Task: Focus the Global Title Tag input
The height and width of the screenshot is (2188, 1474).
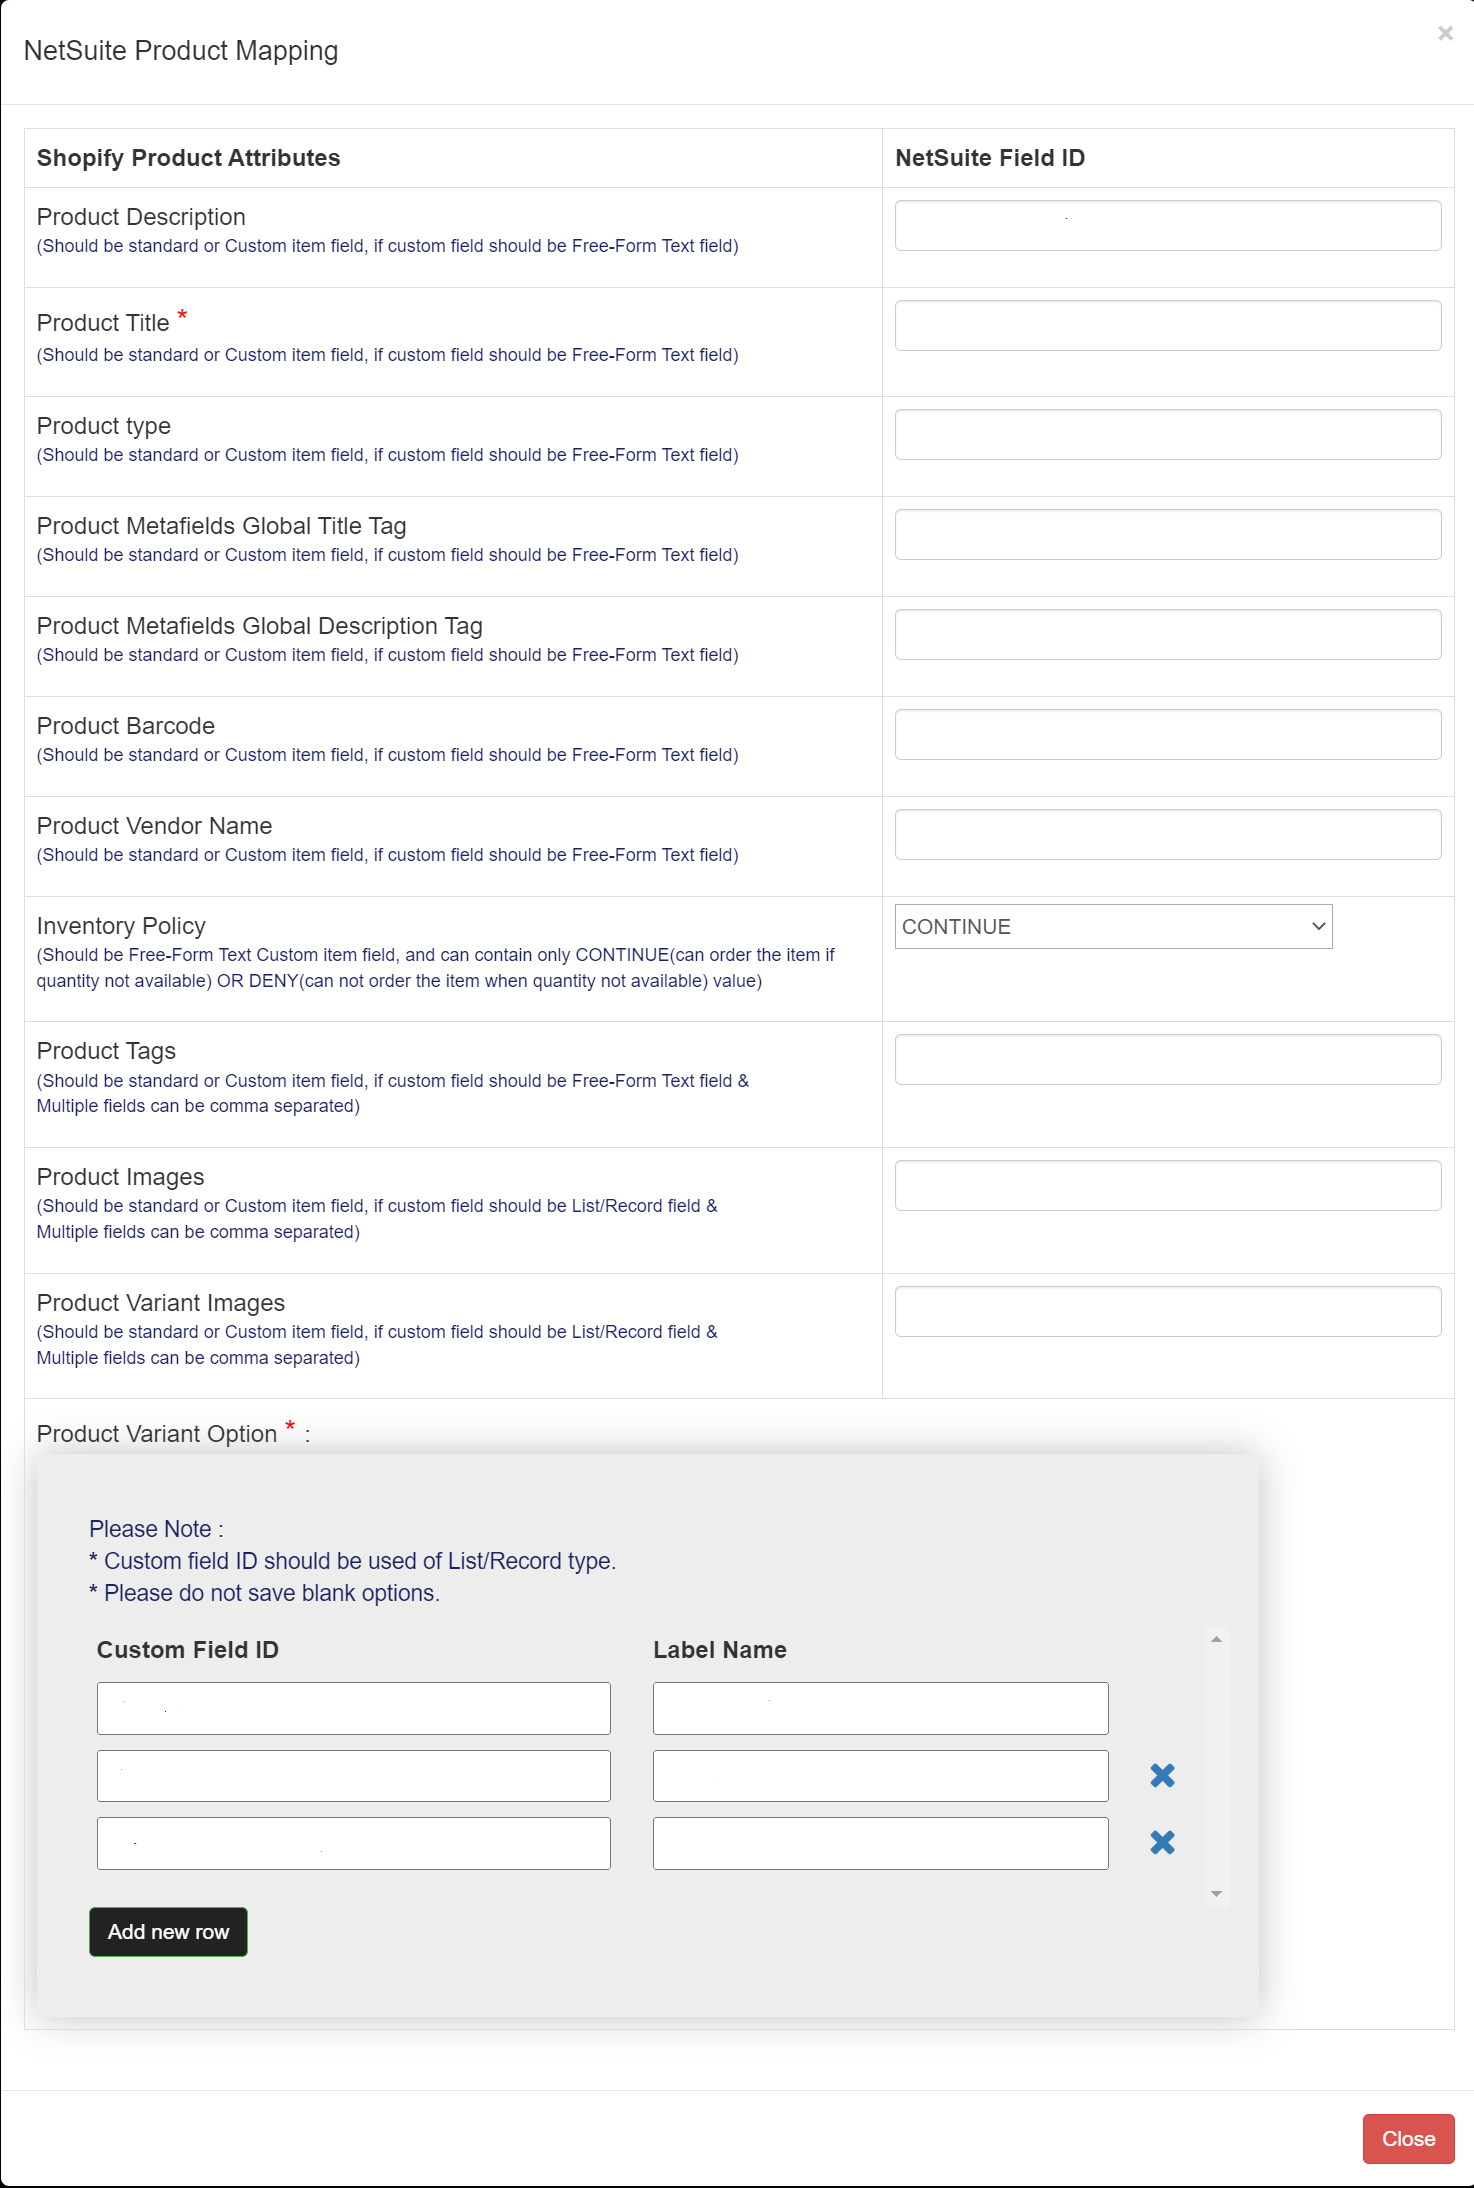Action: click(x=1167, y=534)
